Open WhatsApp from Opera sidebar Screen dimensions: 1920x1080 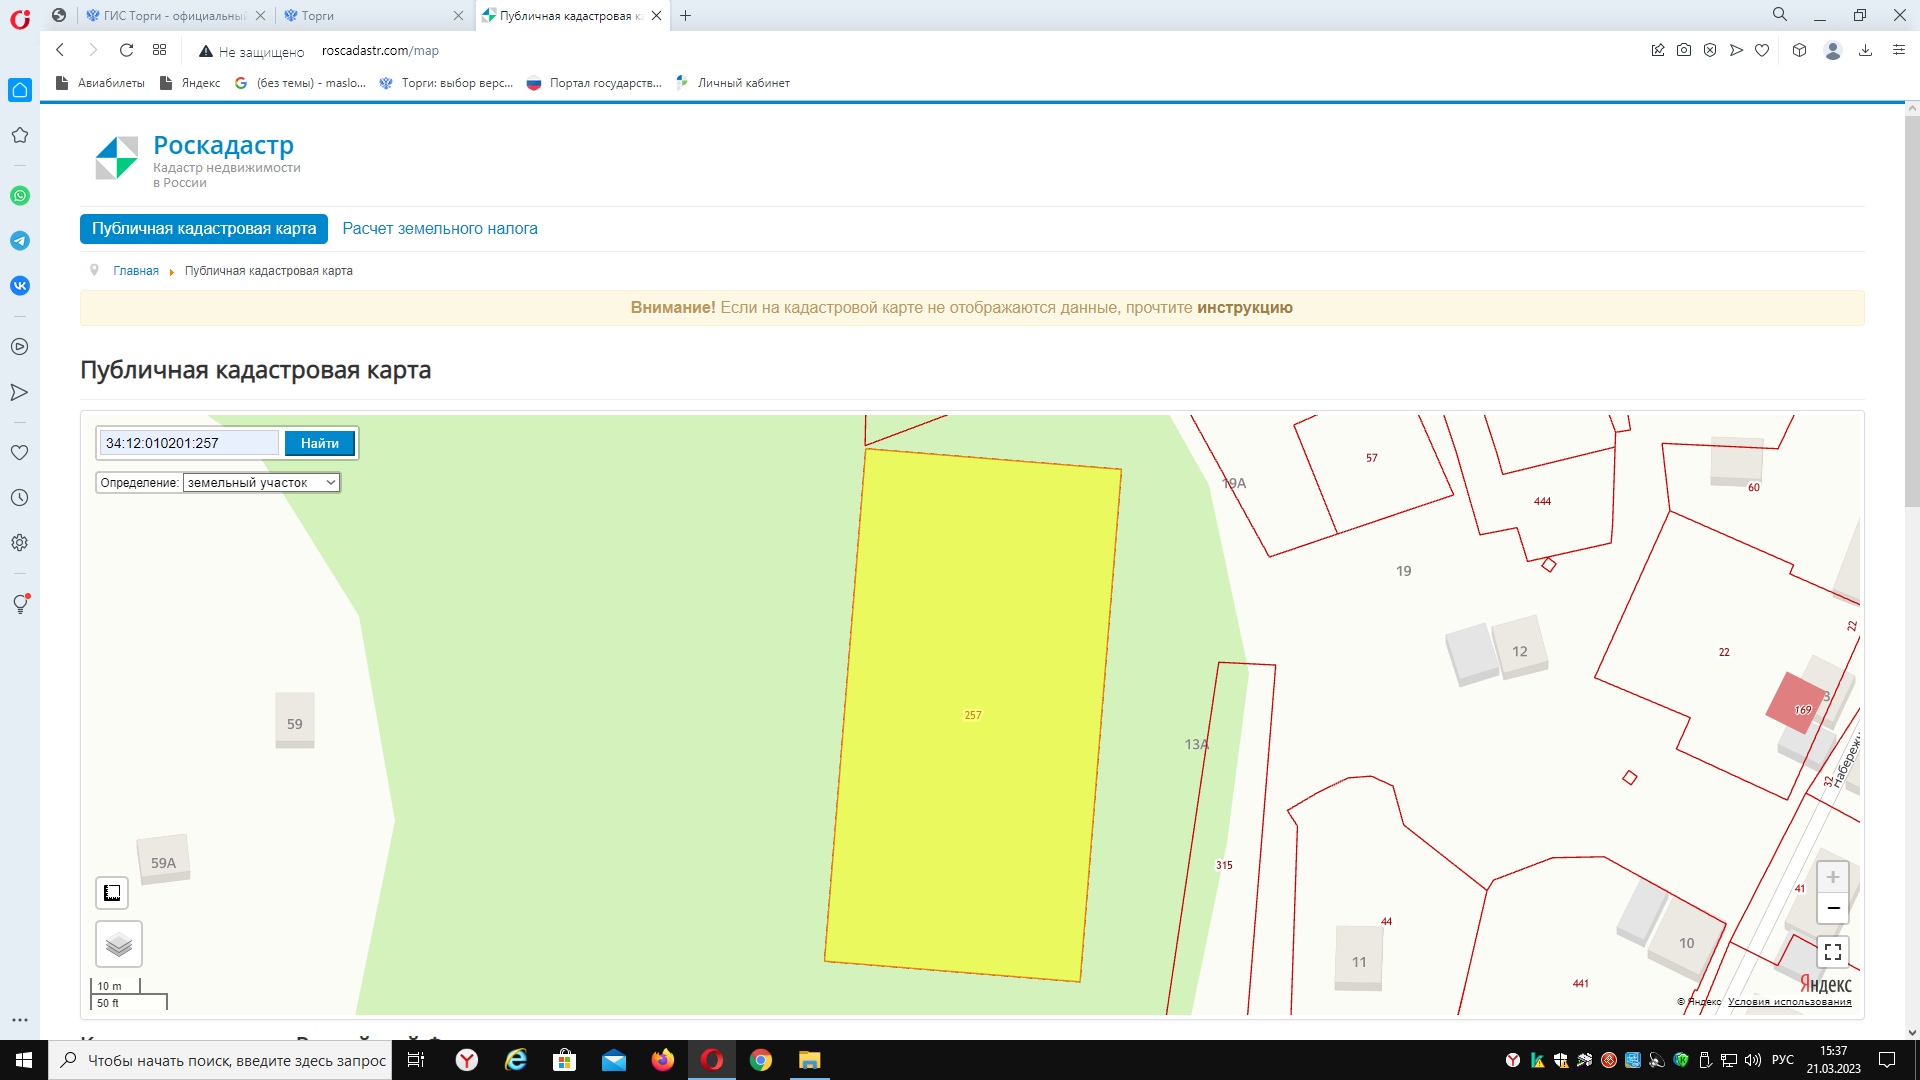pos(20,196)
